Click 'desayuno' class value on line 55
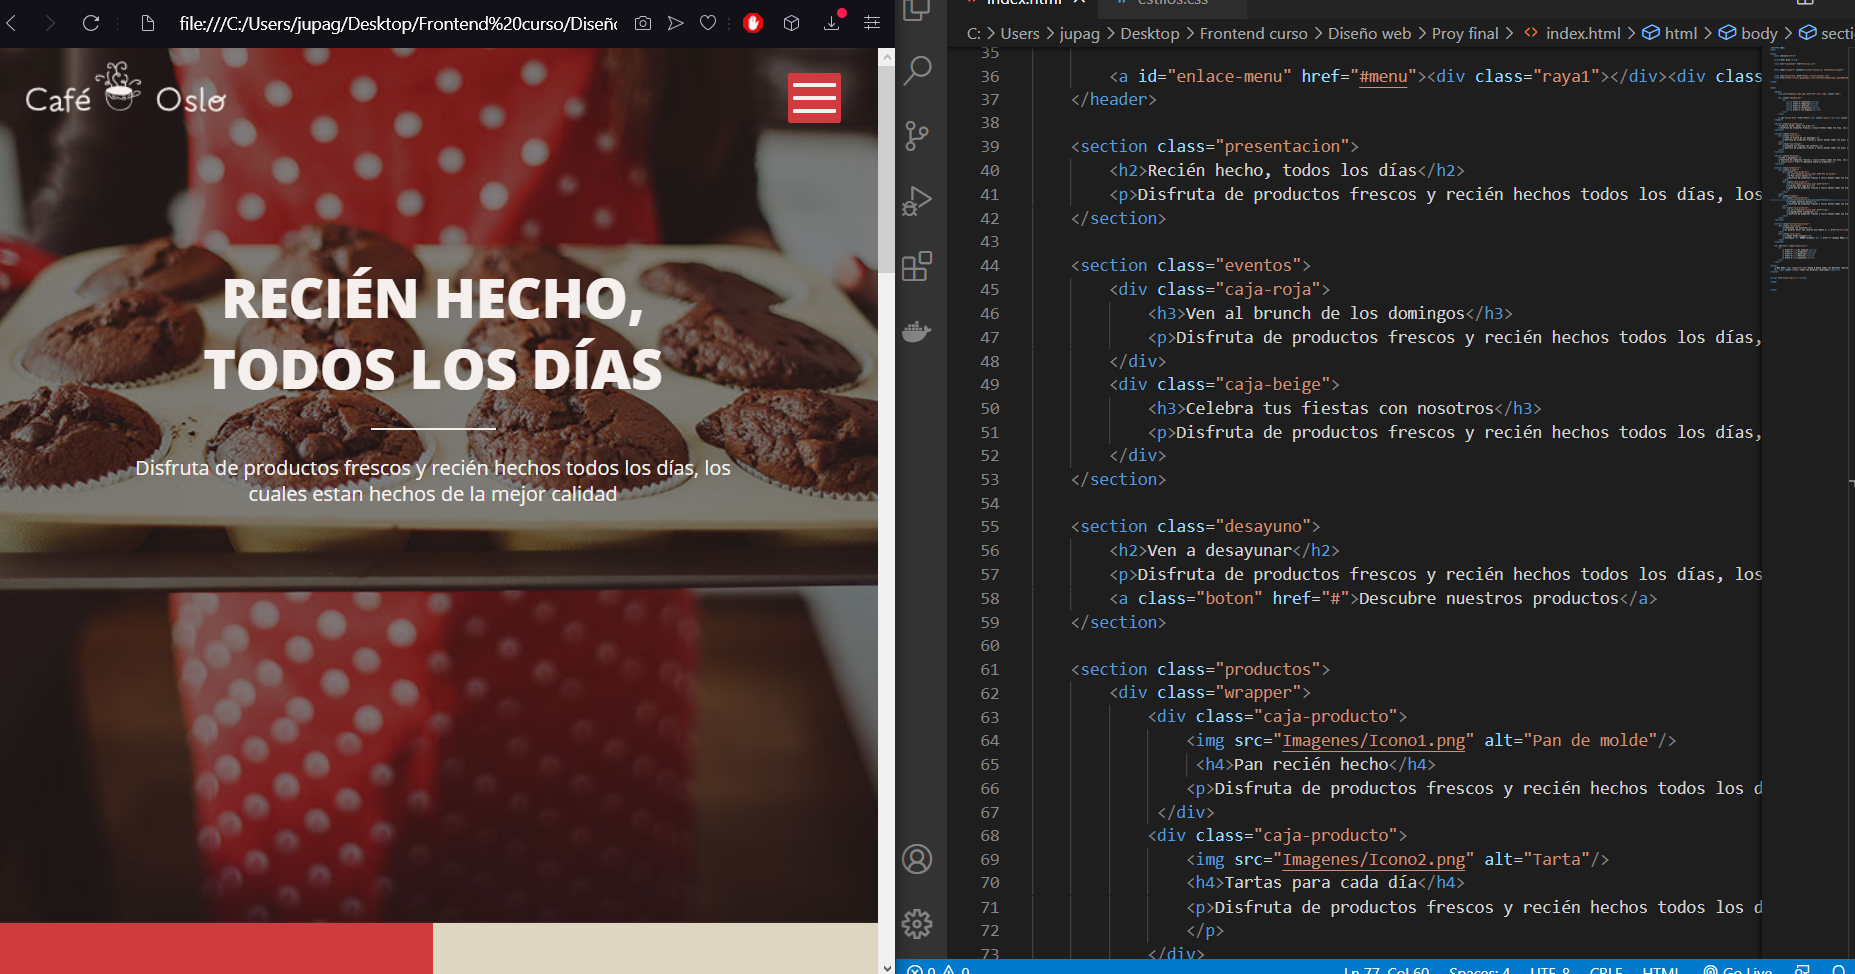The width and height of the screenshot is (1855, 974). click(x=1263, y=526)
